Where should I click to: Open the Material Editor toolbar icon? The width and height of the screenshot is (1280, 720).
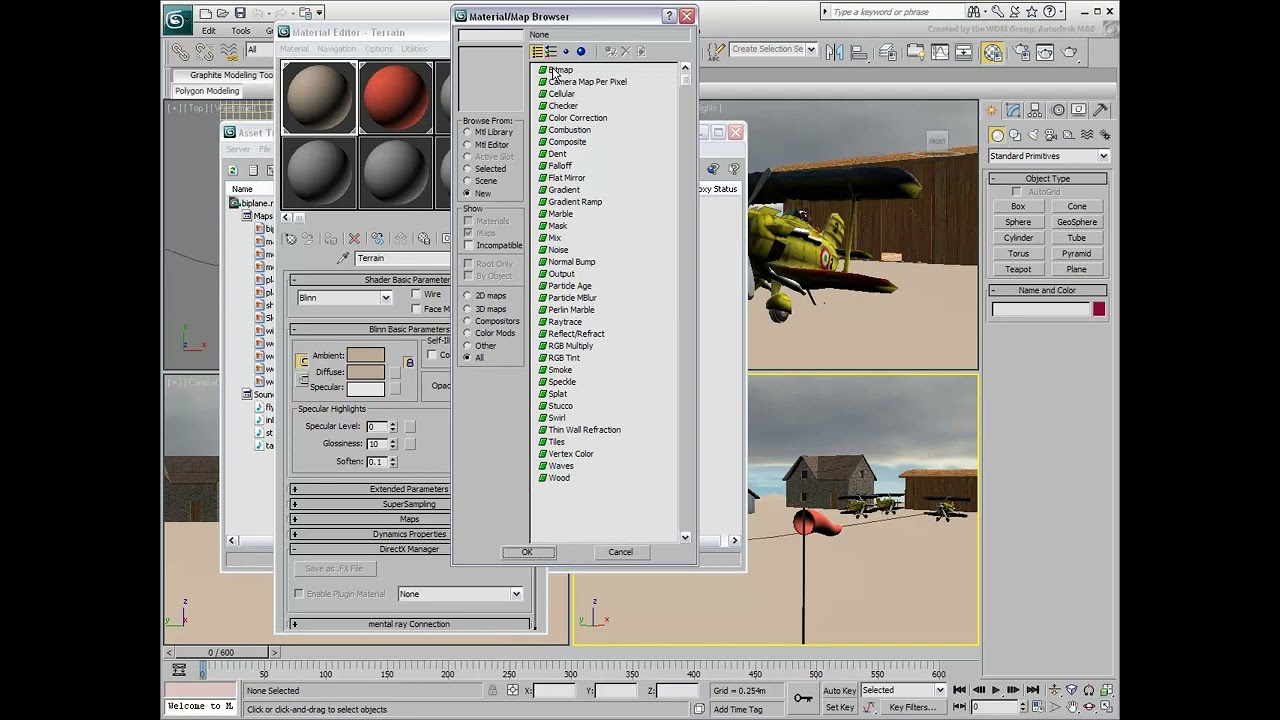click(x=993, y=52)
